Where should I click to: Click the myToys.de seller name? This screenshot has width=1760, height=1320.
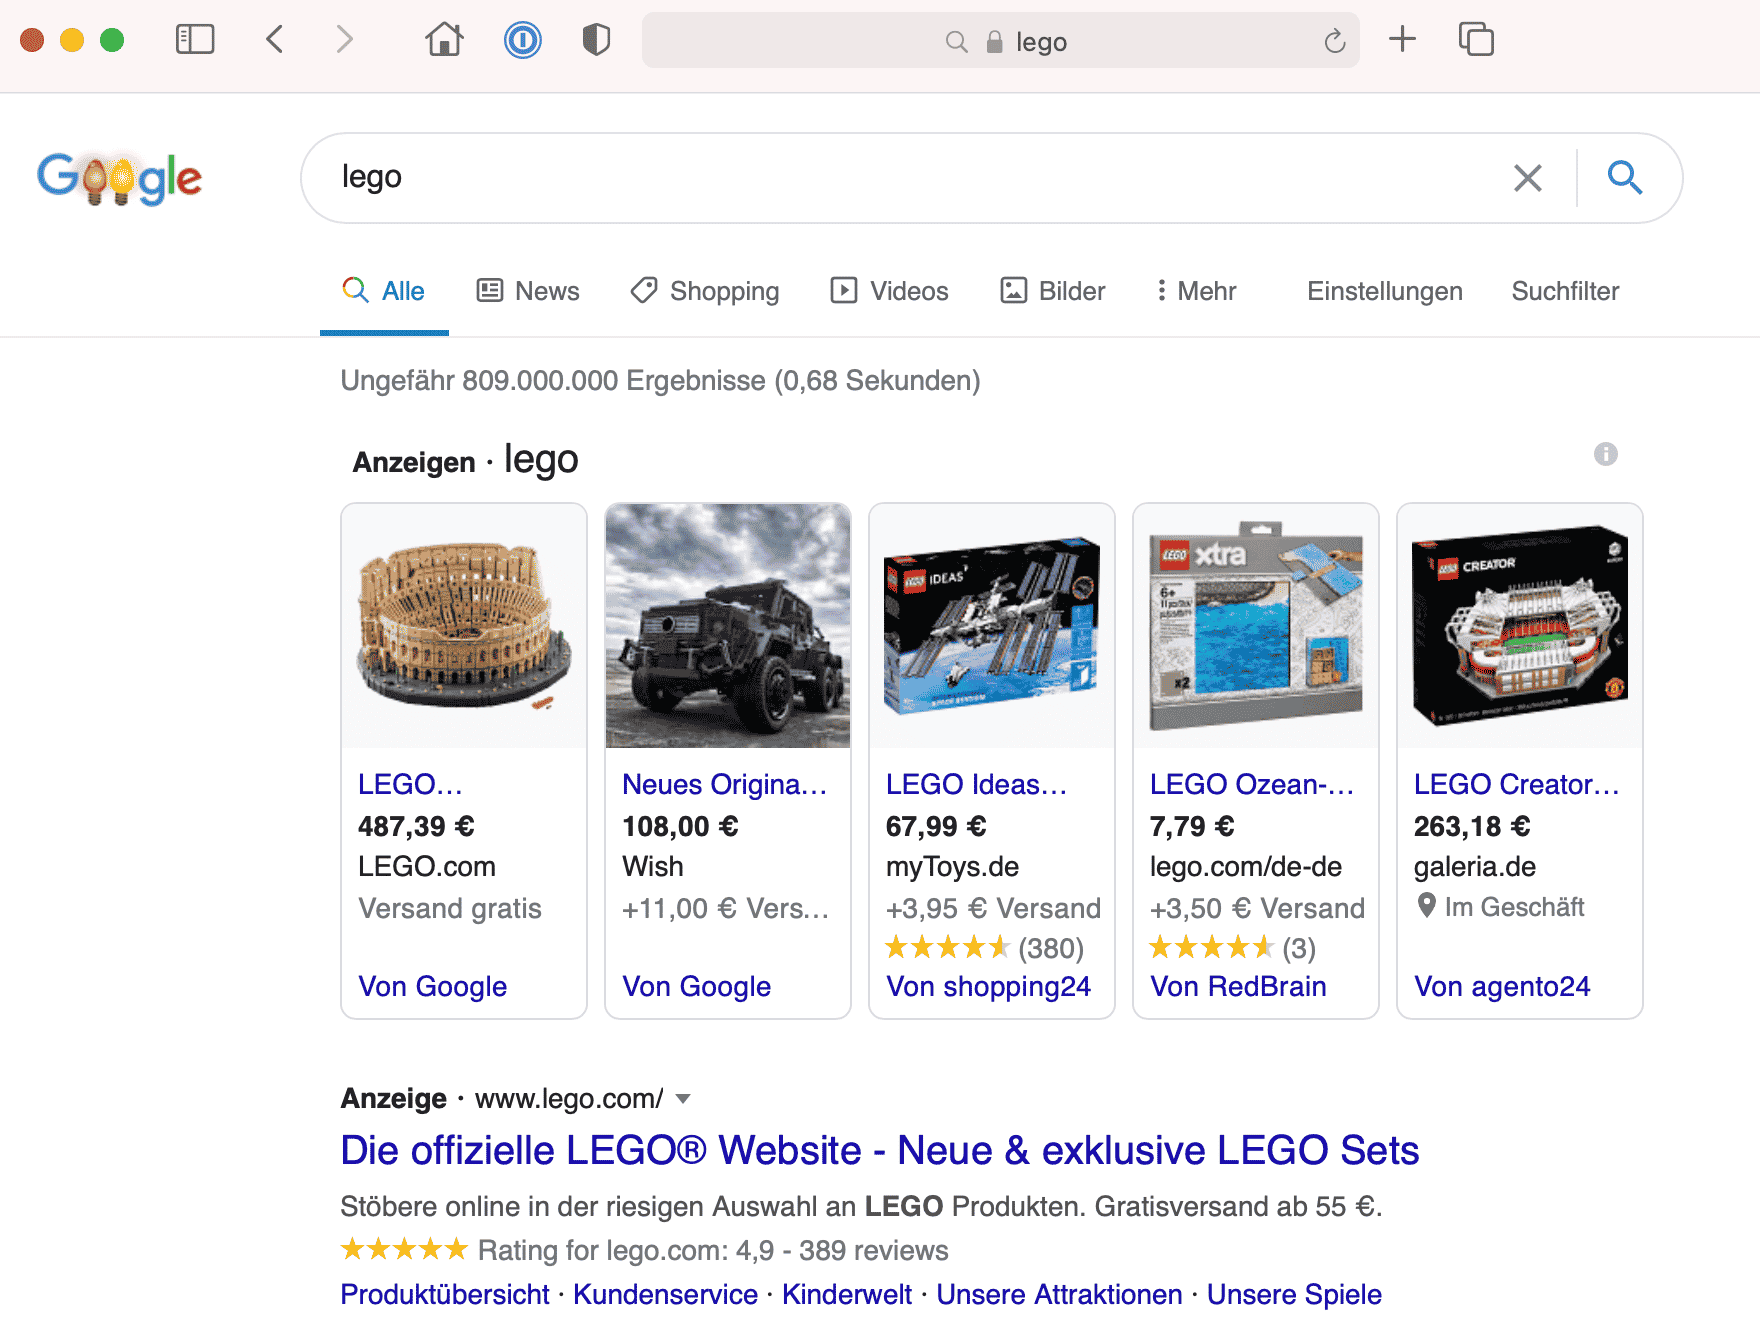(952, 866)
